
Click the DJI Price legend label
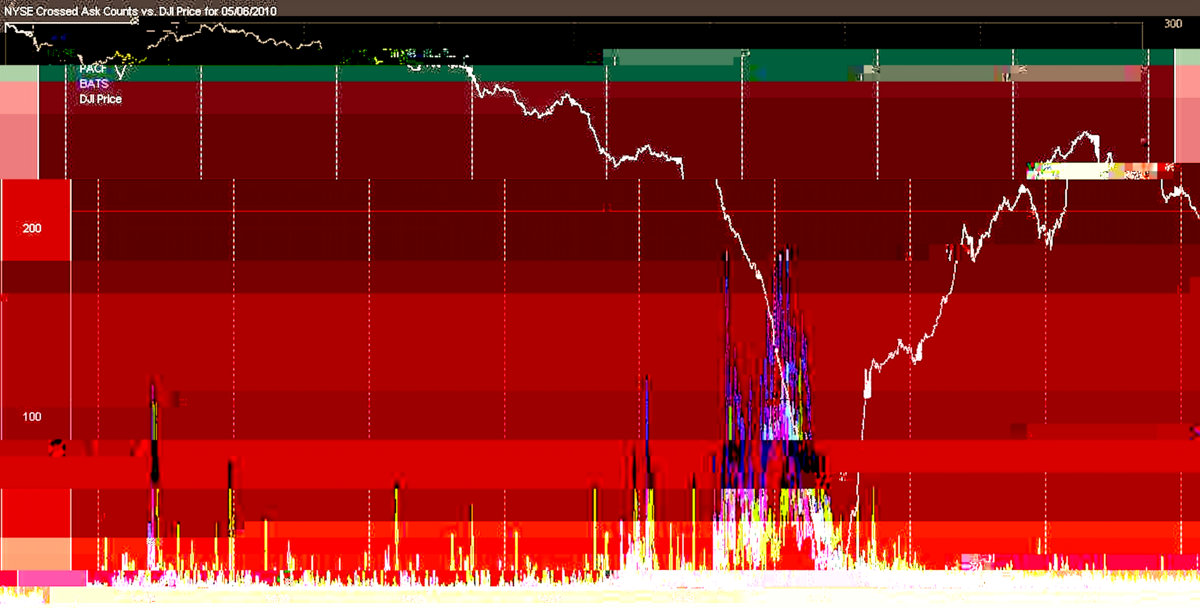100,99
